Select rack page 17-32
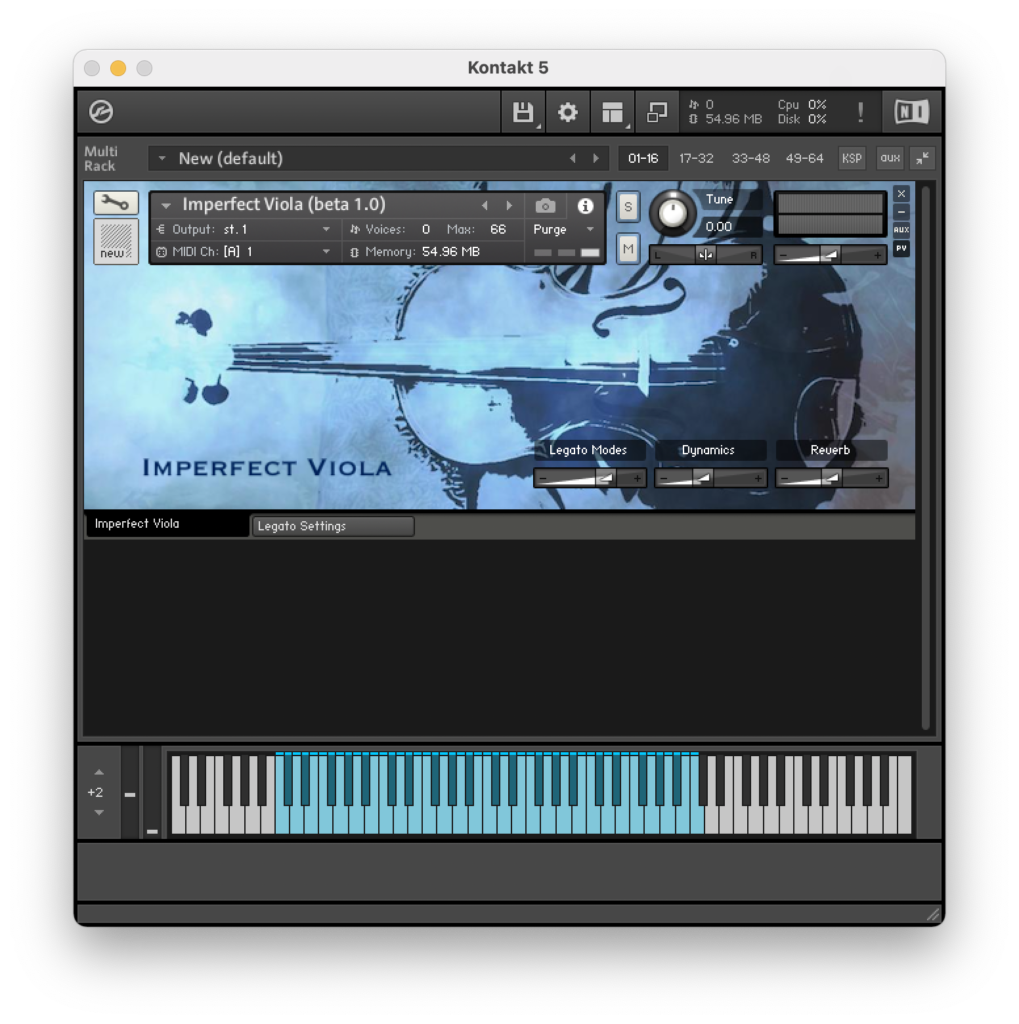The height and width of the screenshot is (1024, 1019). point(696,158)
